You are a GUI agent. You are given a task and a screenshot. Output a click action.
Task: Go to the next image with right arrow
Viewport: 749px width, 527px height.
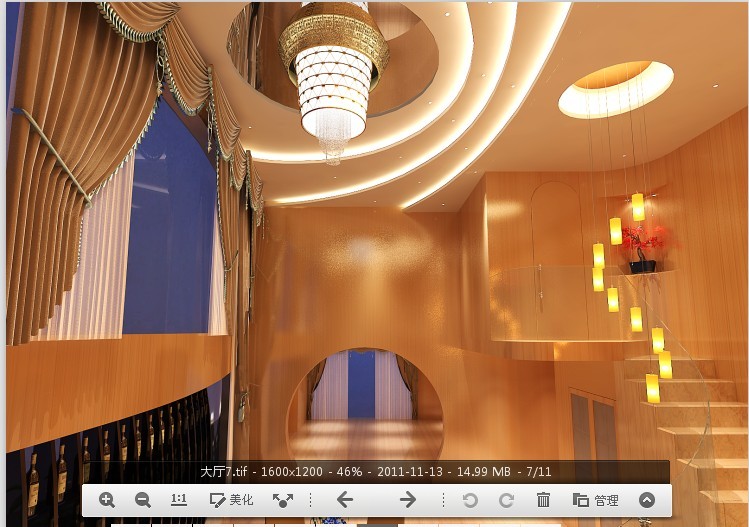coord(408,500)
